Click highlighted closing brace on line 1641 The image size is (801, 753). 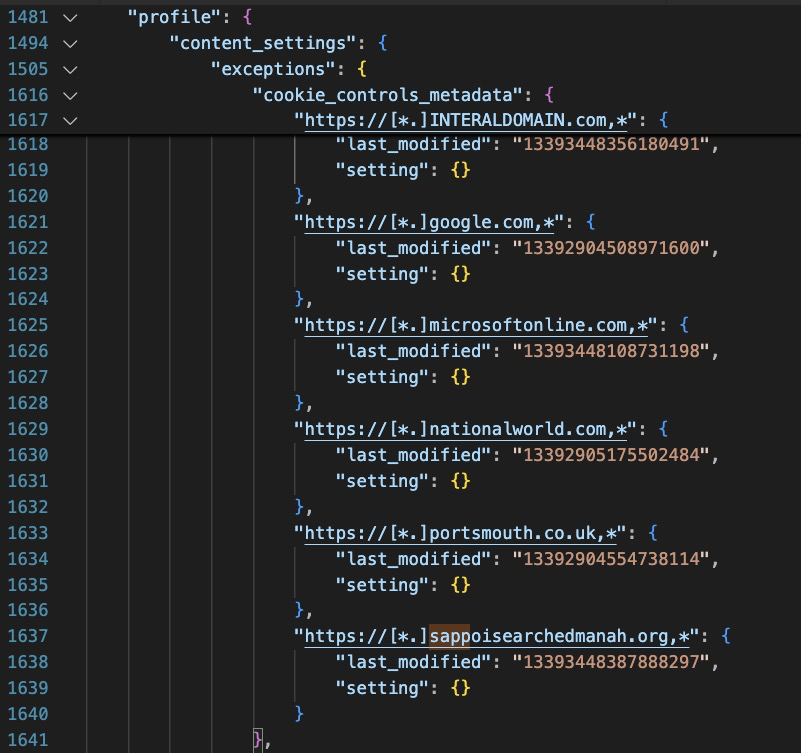point(258,740)
